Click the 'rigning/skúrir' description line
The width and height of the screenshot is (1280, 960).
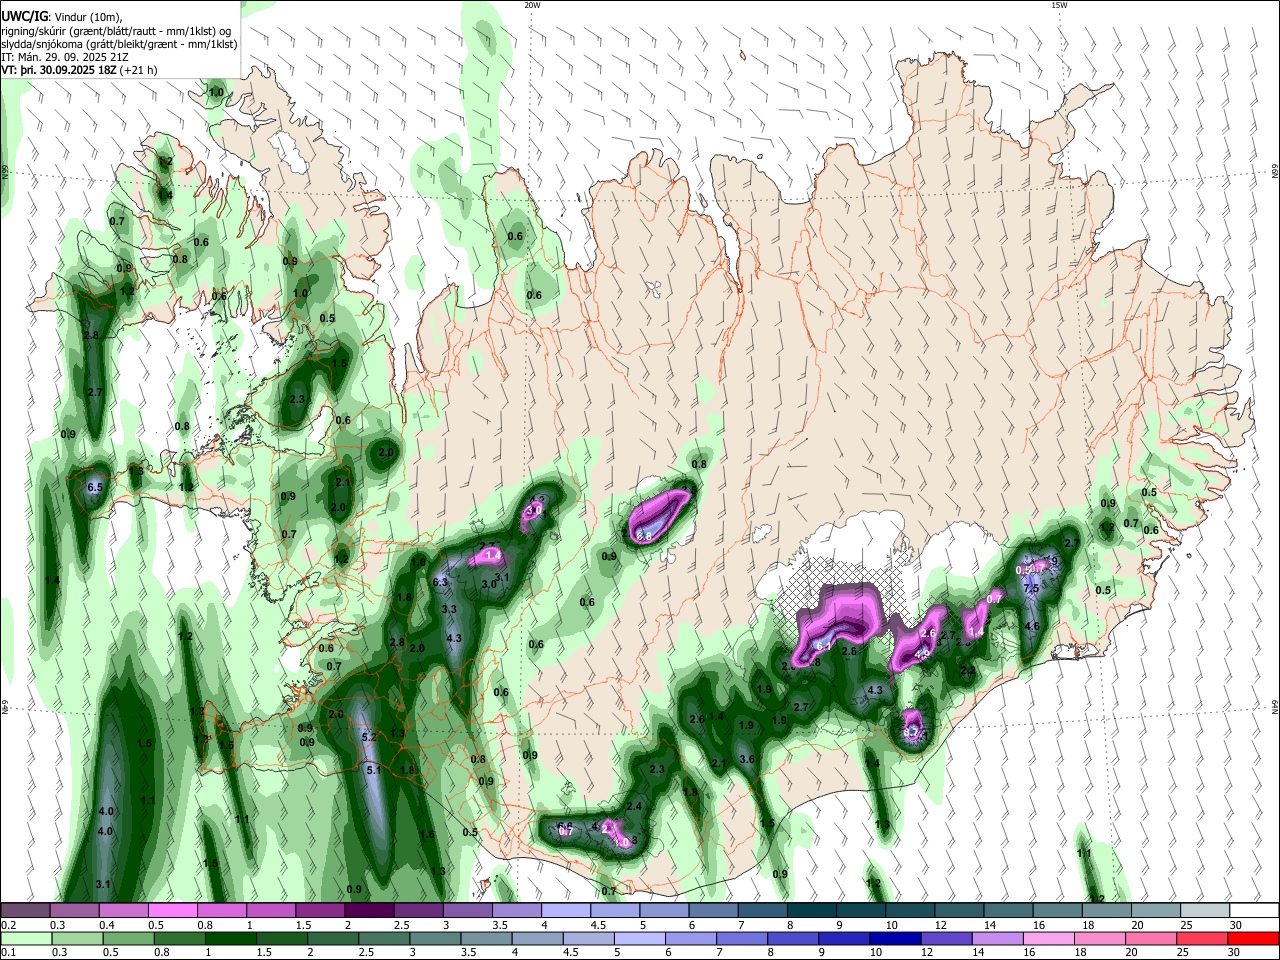pos(116,30)
